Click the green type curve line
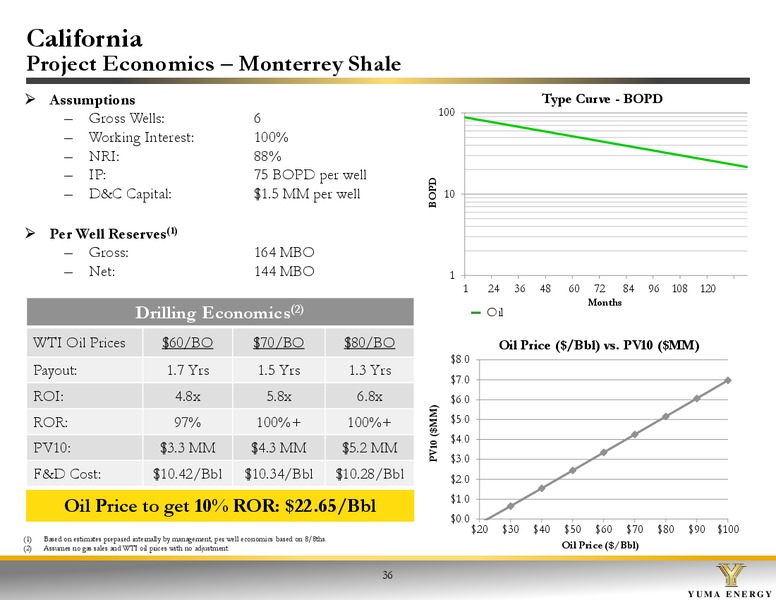This screenshot has height=600, width=776. coord(605,142)
